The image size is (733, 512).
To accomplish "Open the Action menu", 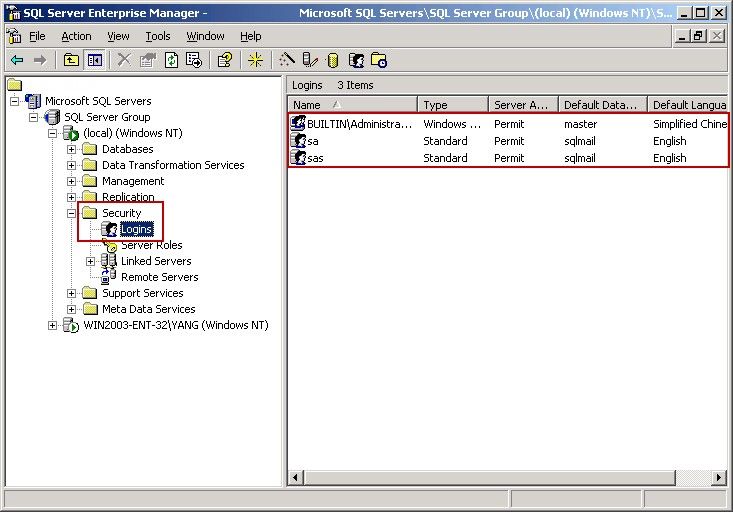I will 76,36.
